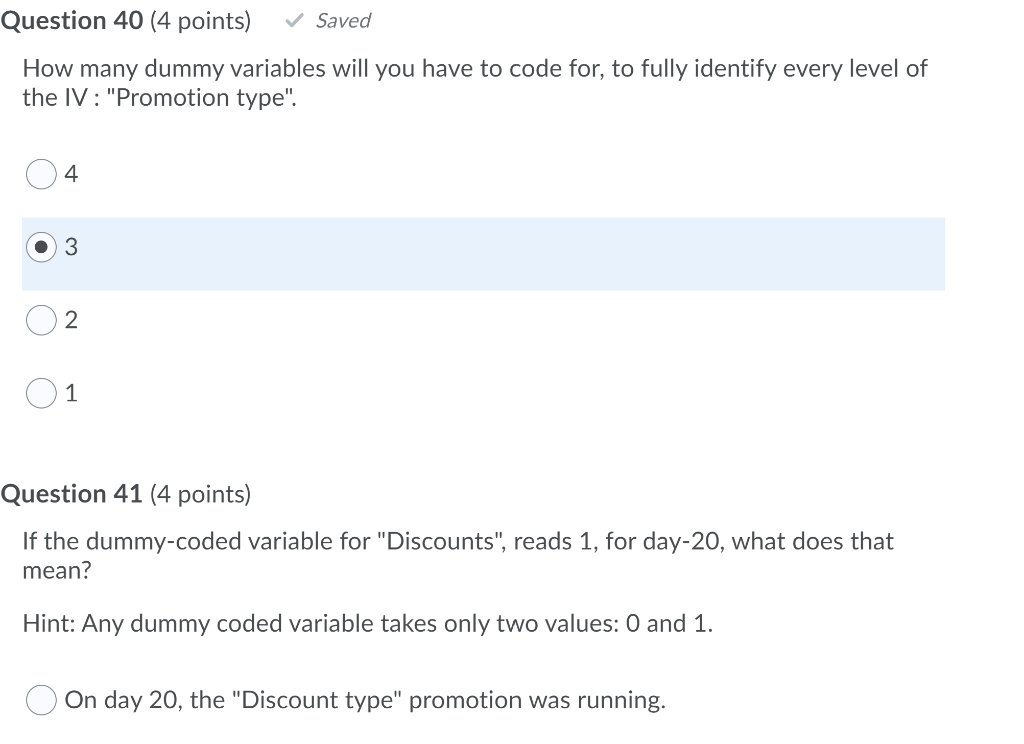
Task: Choose option "2" for Question 40
Action: [40, 320]
